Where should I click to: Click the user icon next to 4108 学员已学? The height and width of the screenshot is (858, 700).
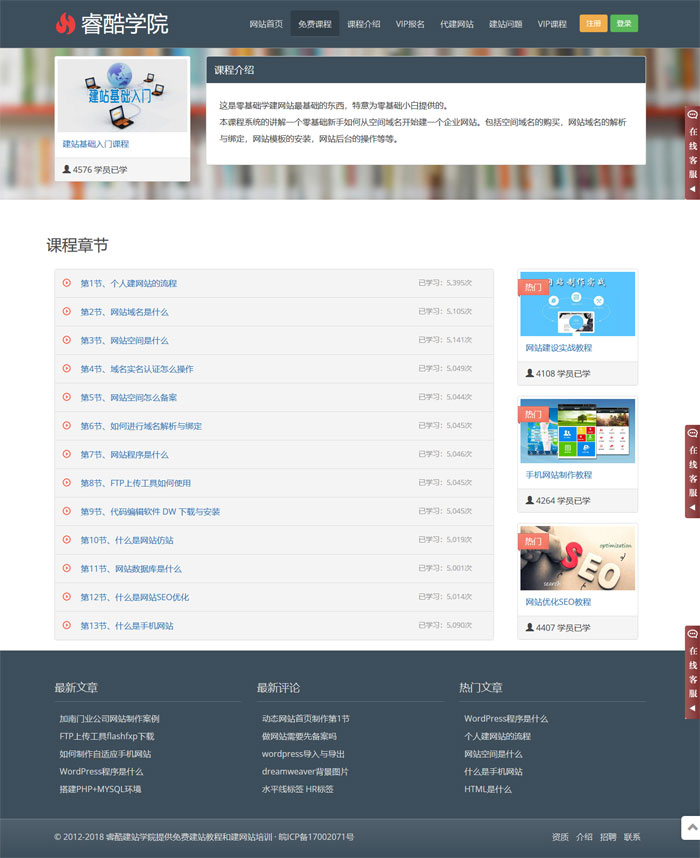pyautogui.click(x=529, y=373)
